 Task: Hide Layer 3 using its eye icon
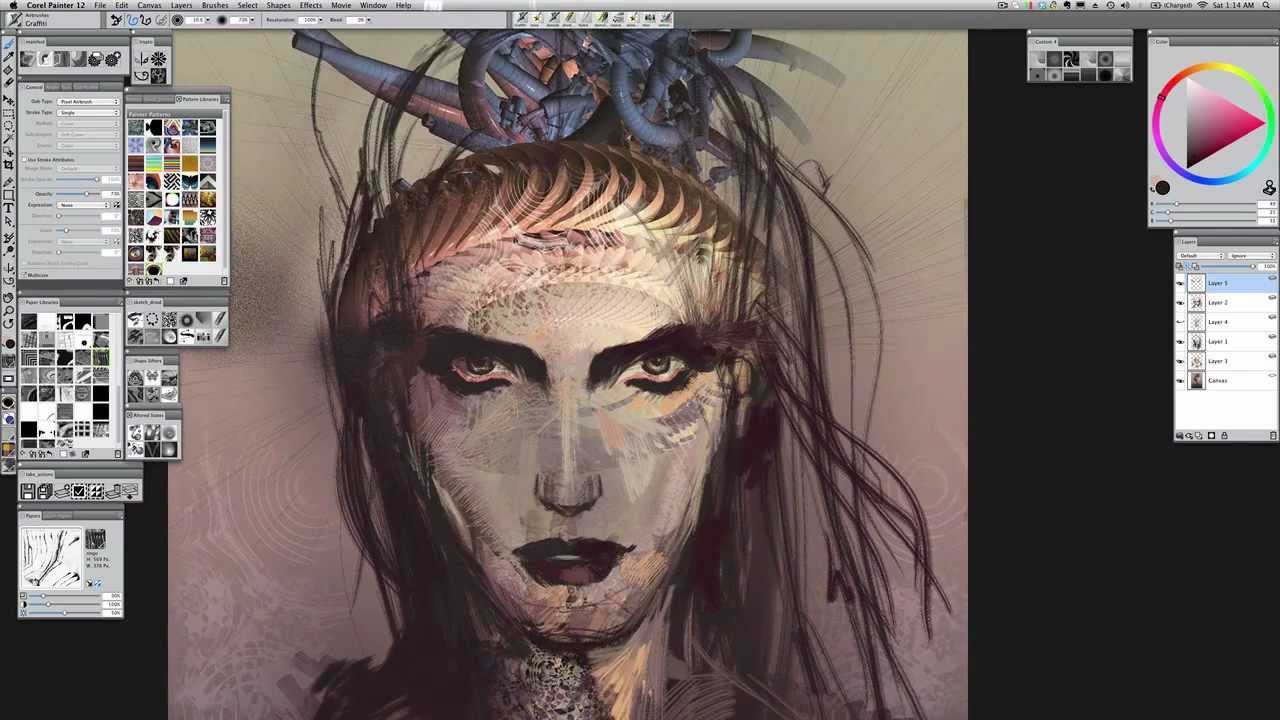pyautogui.click(x=1180, y=361)
